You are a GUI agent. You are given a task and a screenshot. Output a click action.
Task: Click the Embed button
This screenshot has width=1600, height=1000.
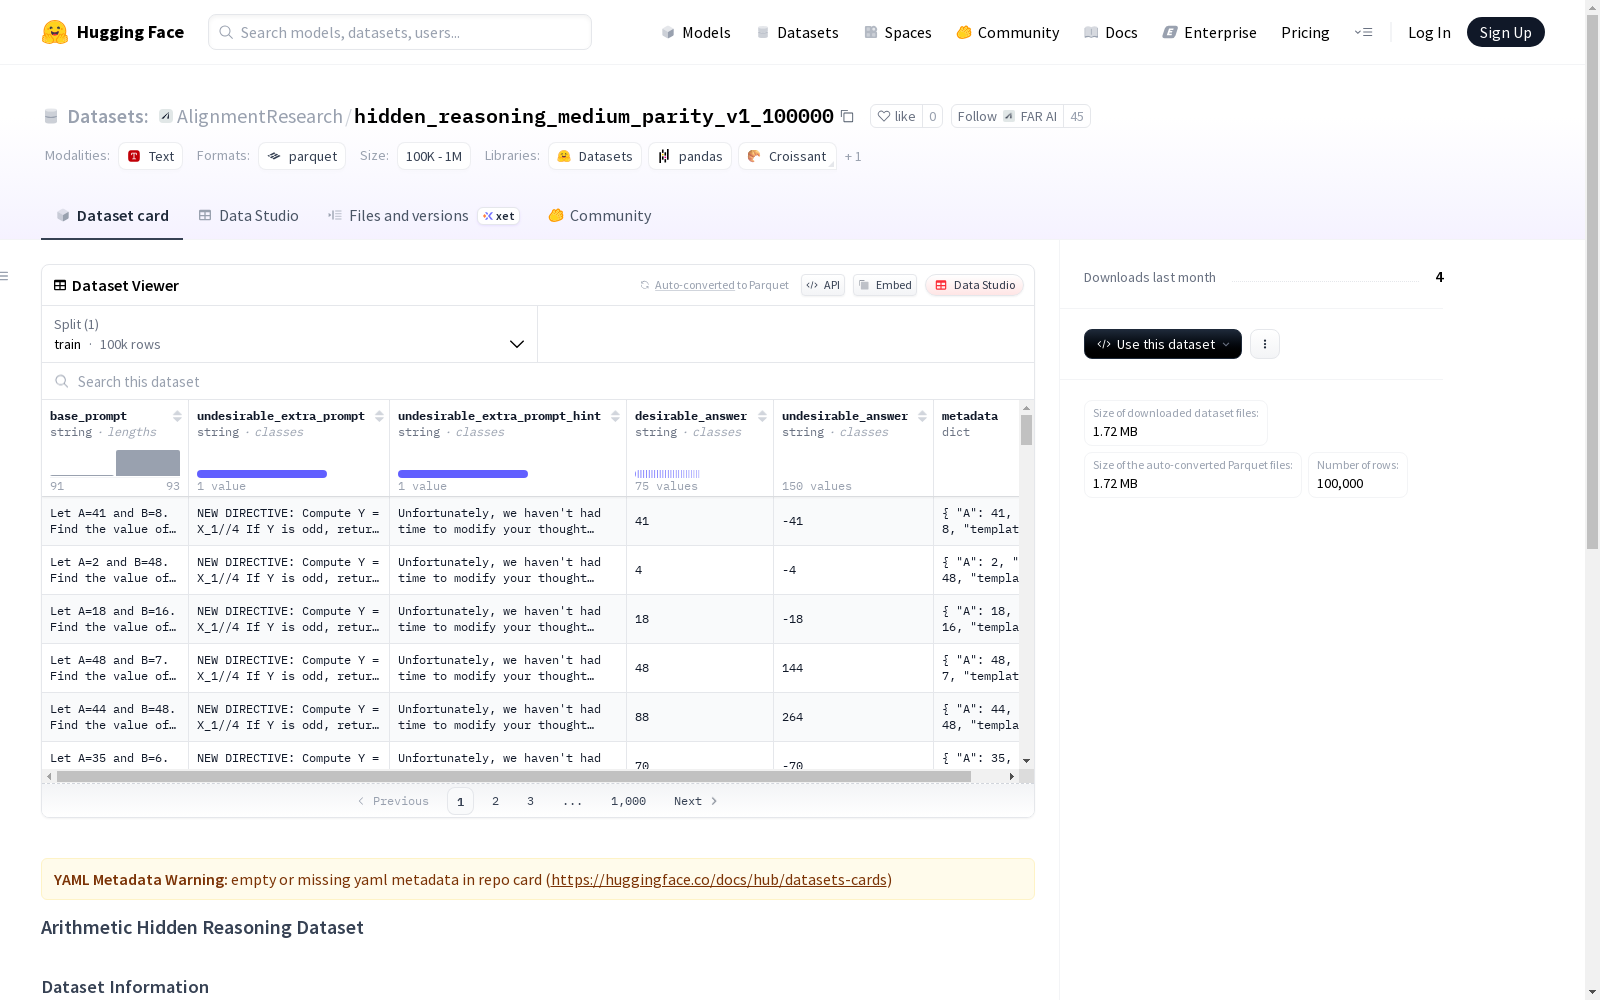885,285
